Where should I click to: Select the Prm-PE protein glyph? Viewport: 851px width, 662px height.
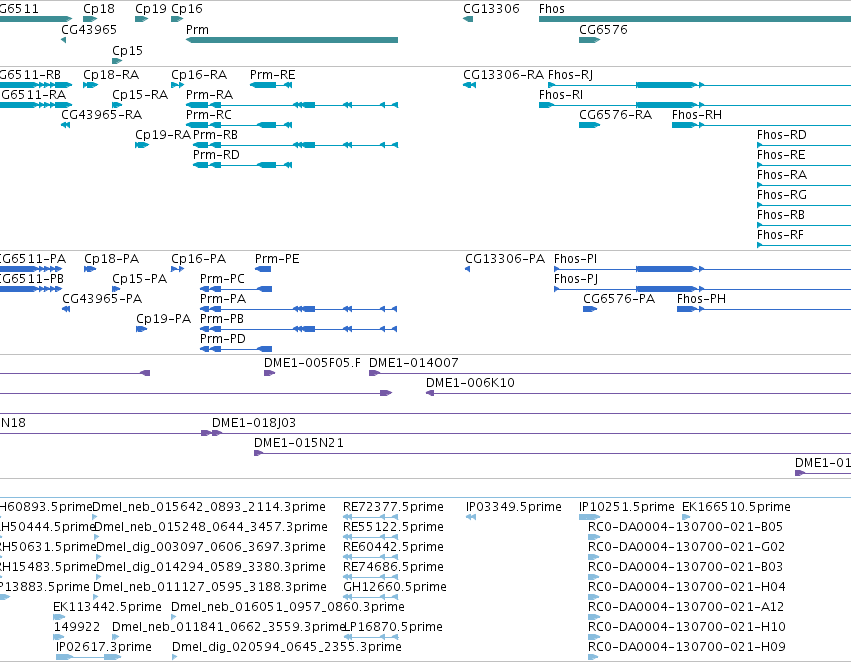tap(263, 269)
